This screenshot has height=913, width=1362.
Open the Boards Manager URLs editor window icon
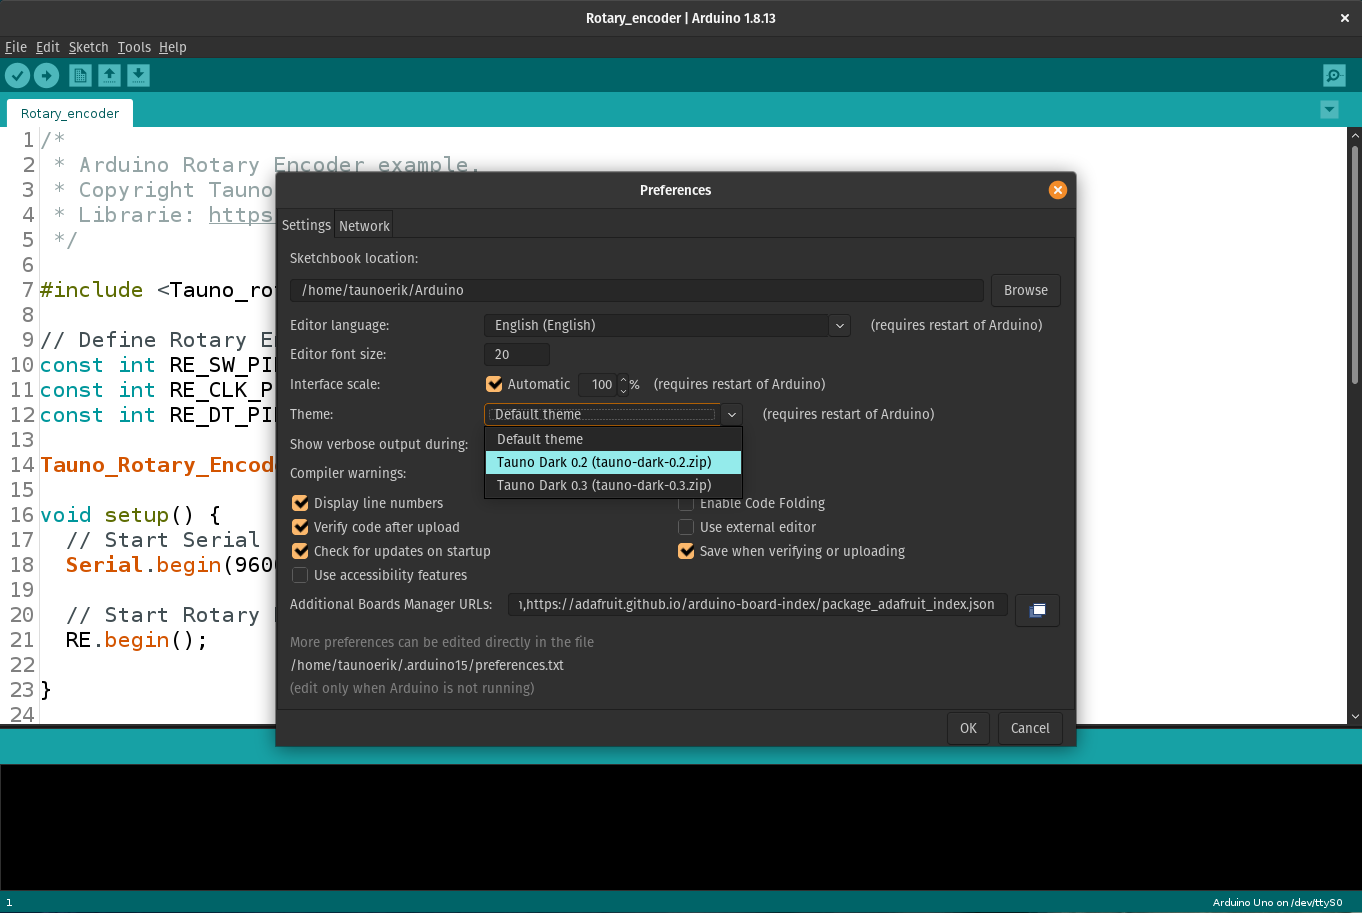(1037, 610)
